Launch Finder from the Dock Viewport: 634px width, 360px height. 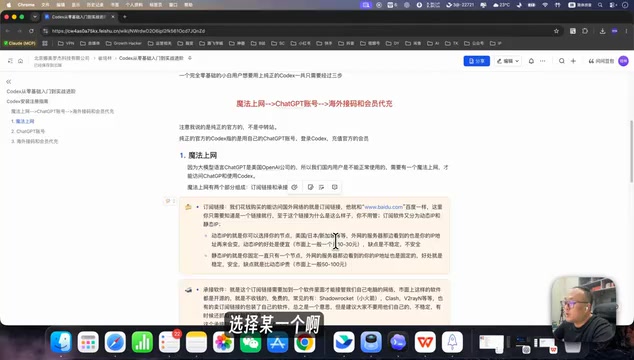click(x=61, y=342)
